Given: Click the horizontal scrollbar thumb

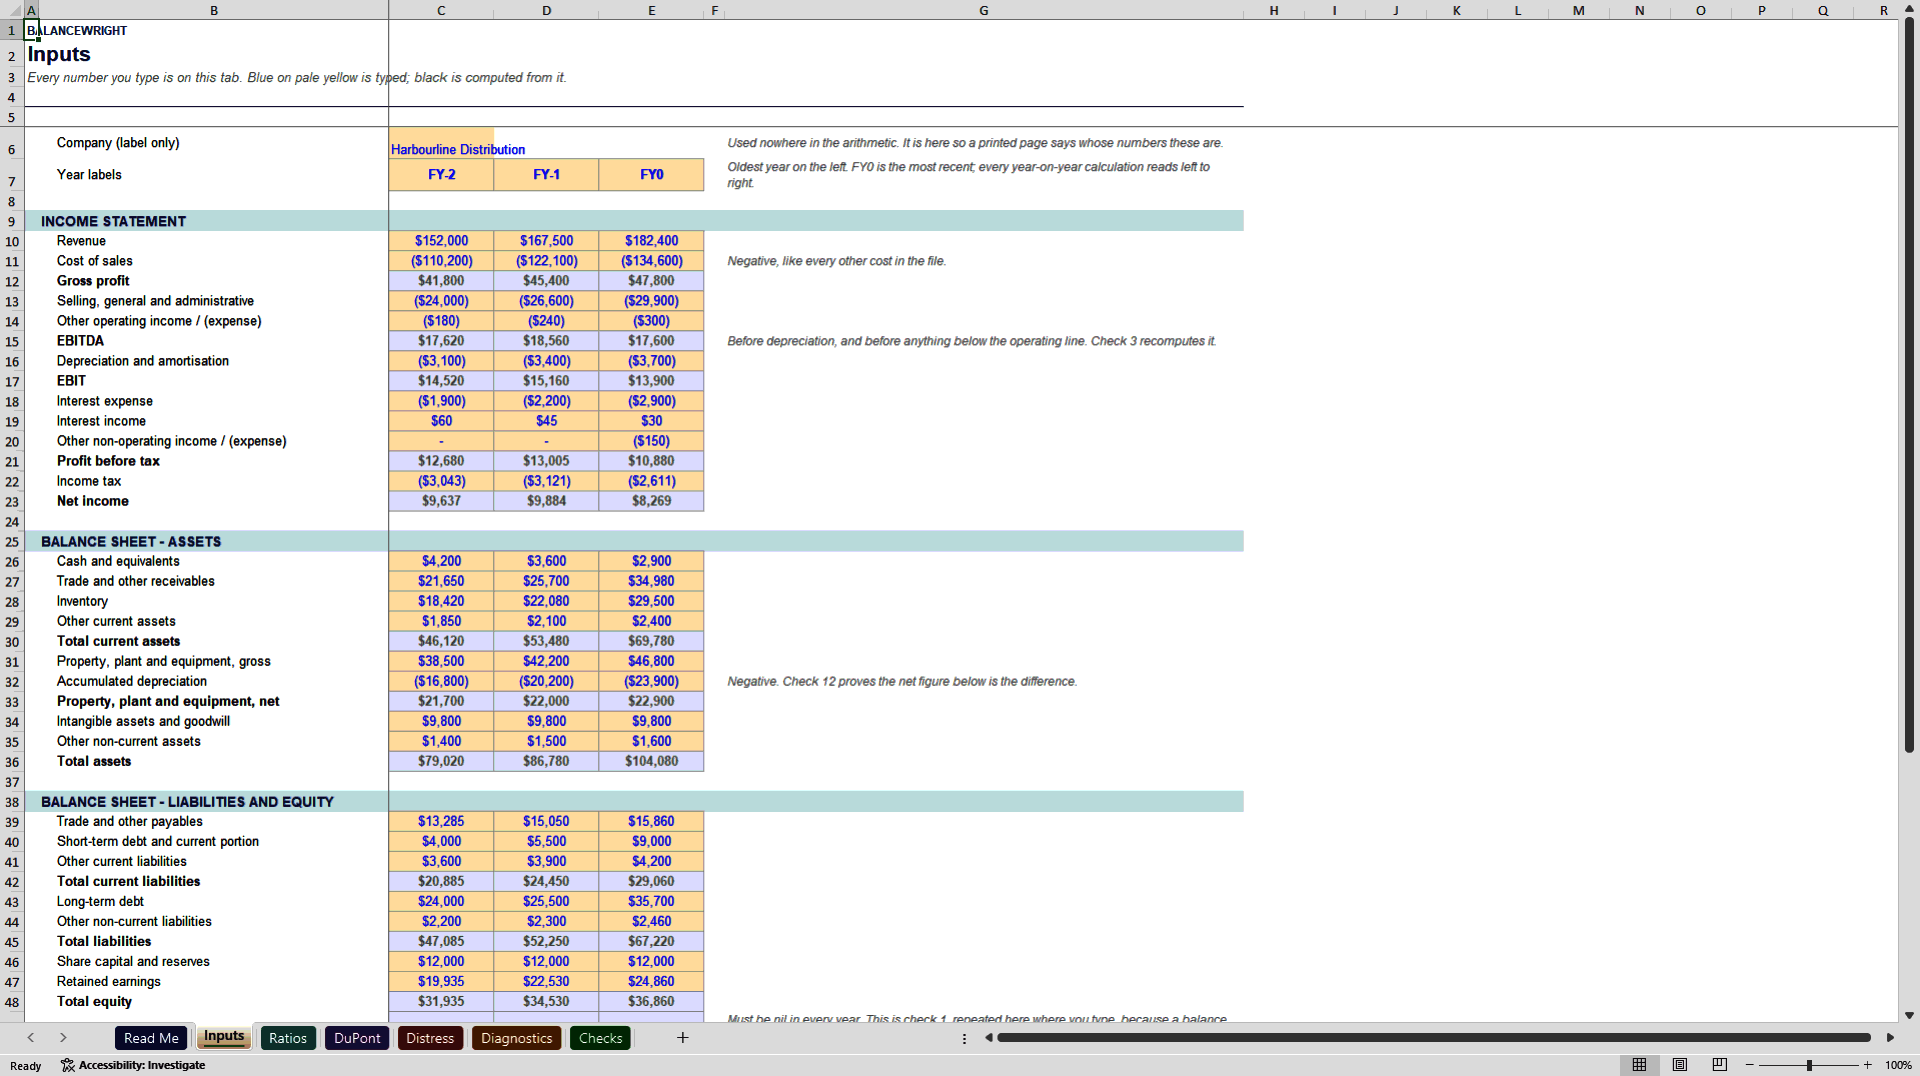Looking at the screenshot, I should tap(1434, 1038).
